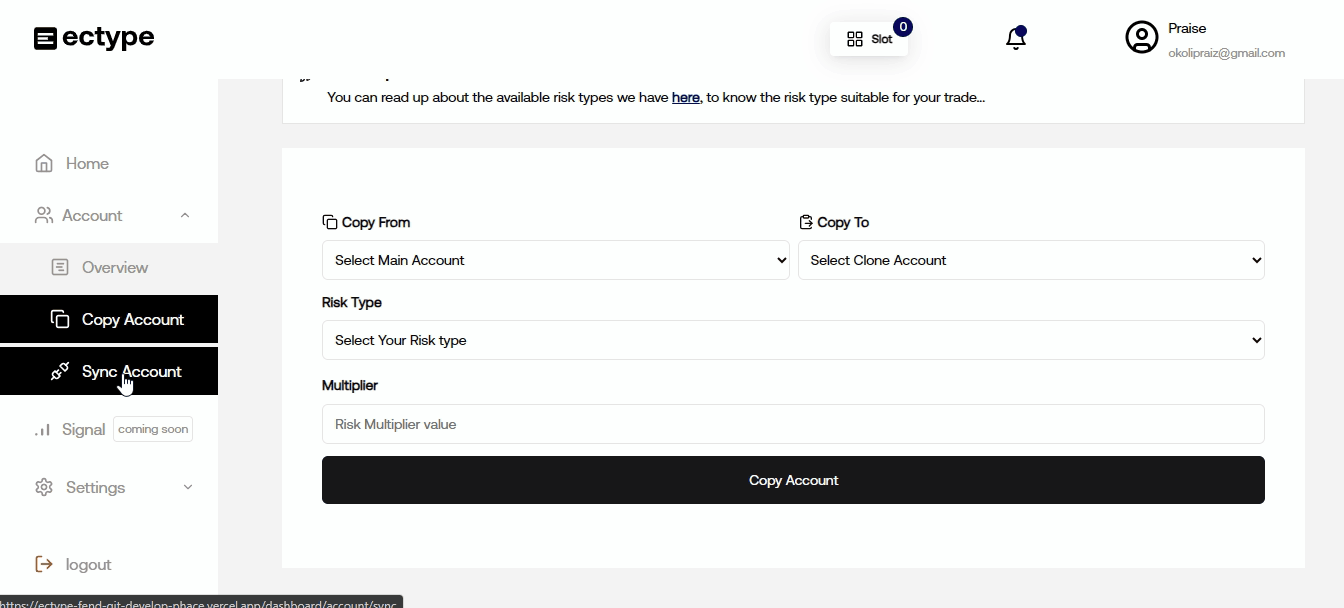The image size is (1344, 608).
Task: Collapse the Account sidebar section
Action: click(185, 215)
